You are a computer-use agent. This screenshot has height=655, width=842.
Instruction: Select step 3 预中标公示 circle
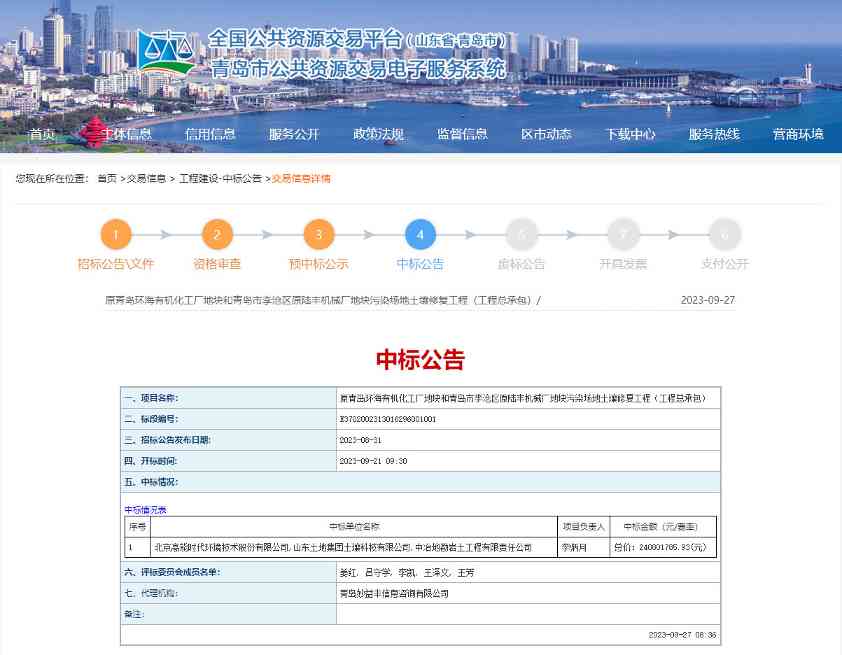[x=319, y=235]
